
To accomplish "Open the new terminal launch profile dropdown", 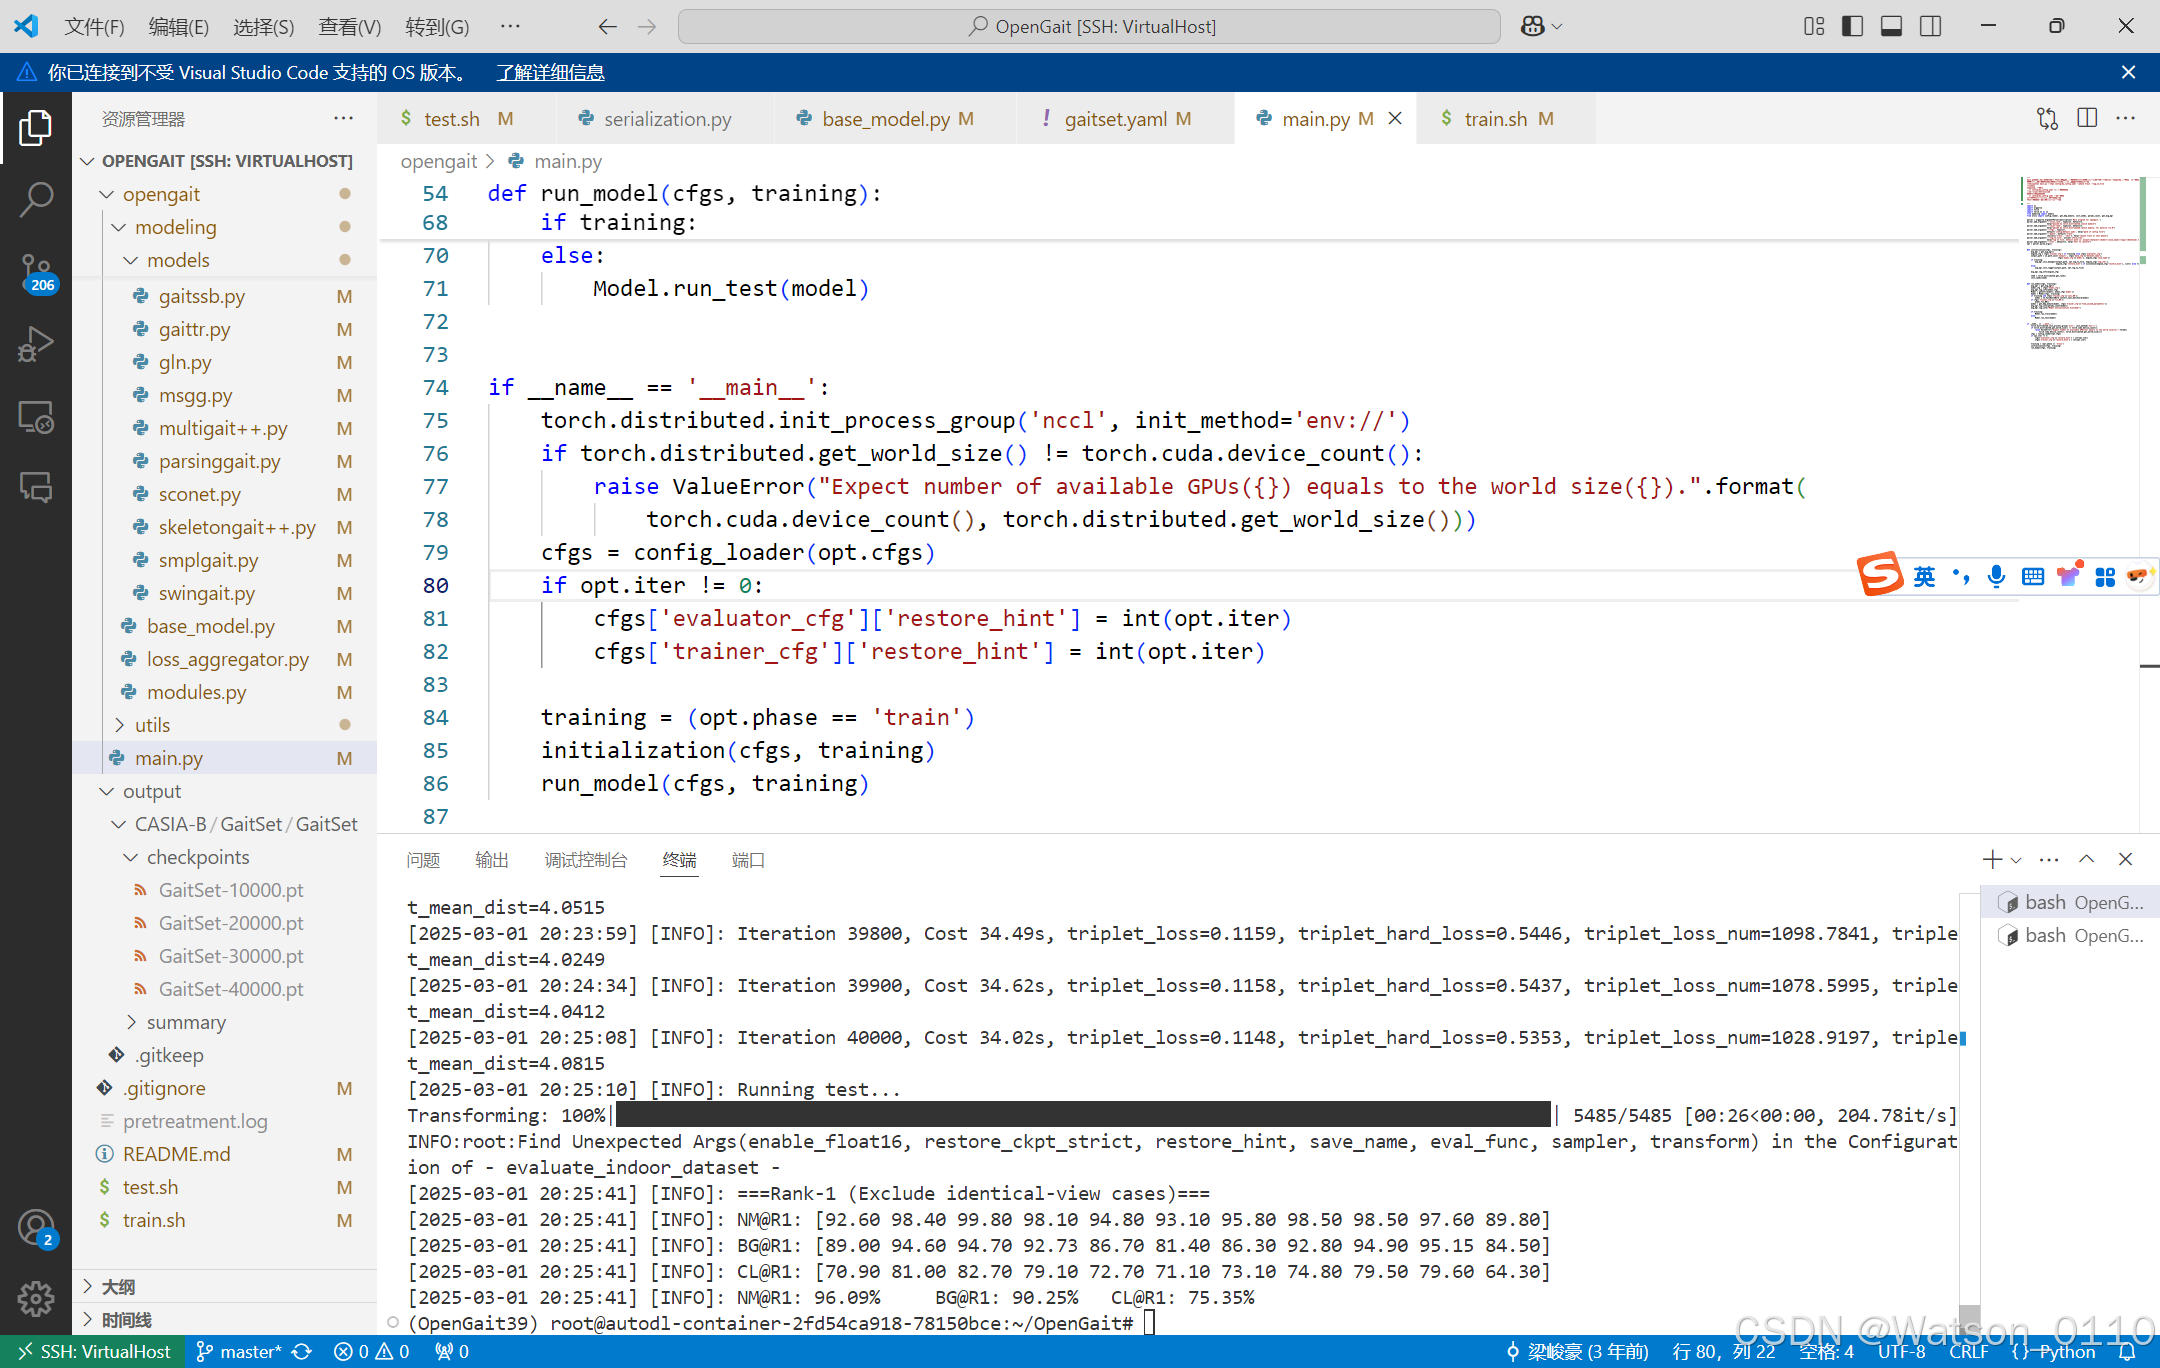I will (x=2016, y=860).
